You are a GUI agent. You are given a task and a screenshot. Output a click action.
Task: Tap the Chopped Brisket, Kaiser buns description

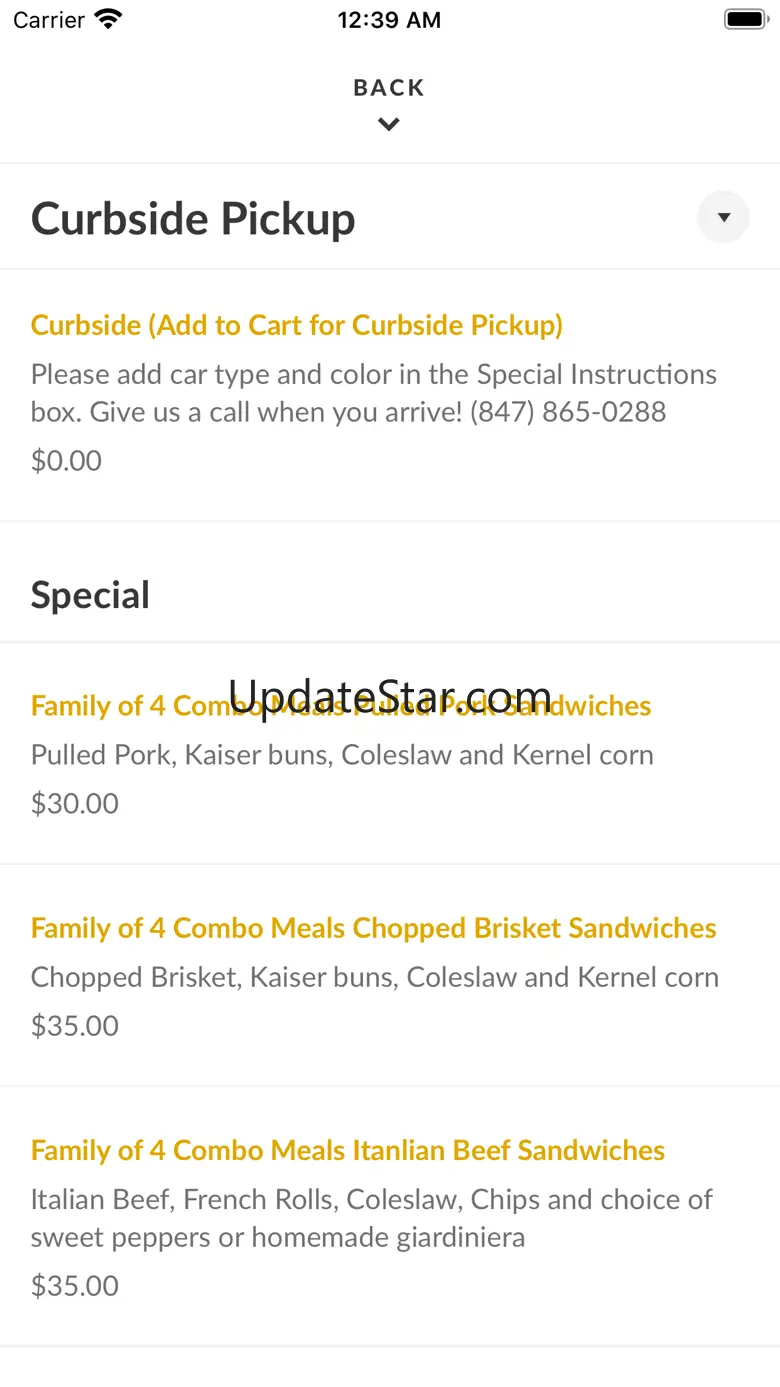pyautogui.click(x=374, y=977)
